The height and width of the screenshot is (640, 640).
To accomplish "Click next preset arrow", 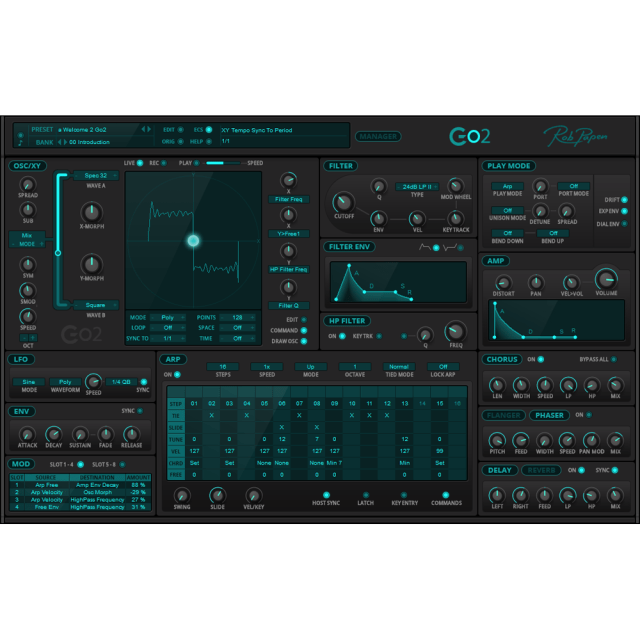I will point(149,129).
